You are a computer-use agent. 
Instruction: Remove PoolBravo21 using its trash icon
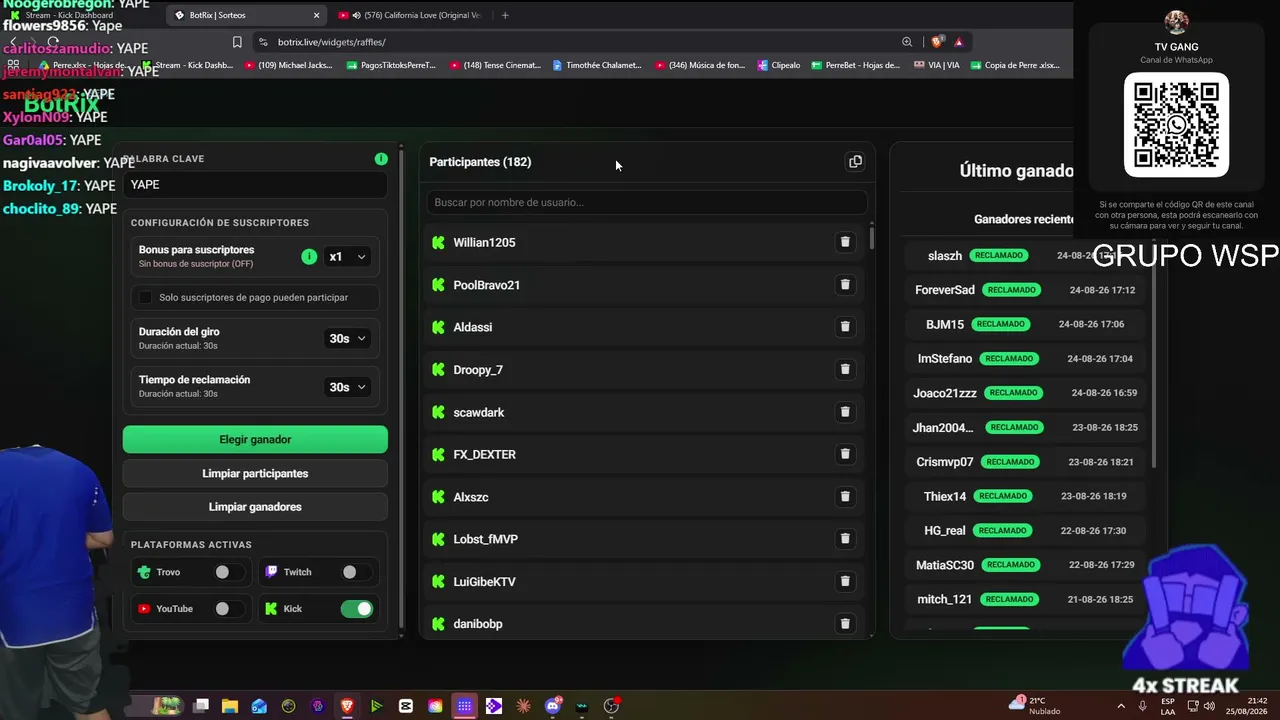point(845,285)
